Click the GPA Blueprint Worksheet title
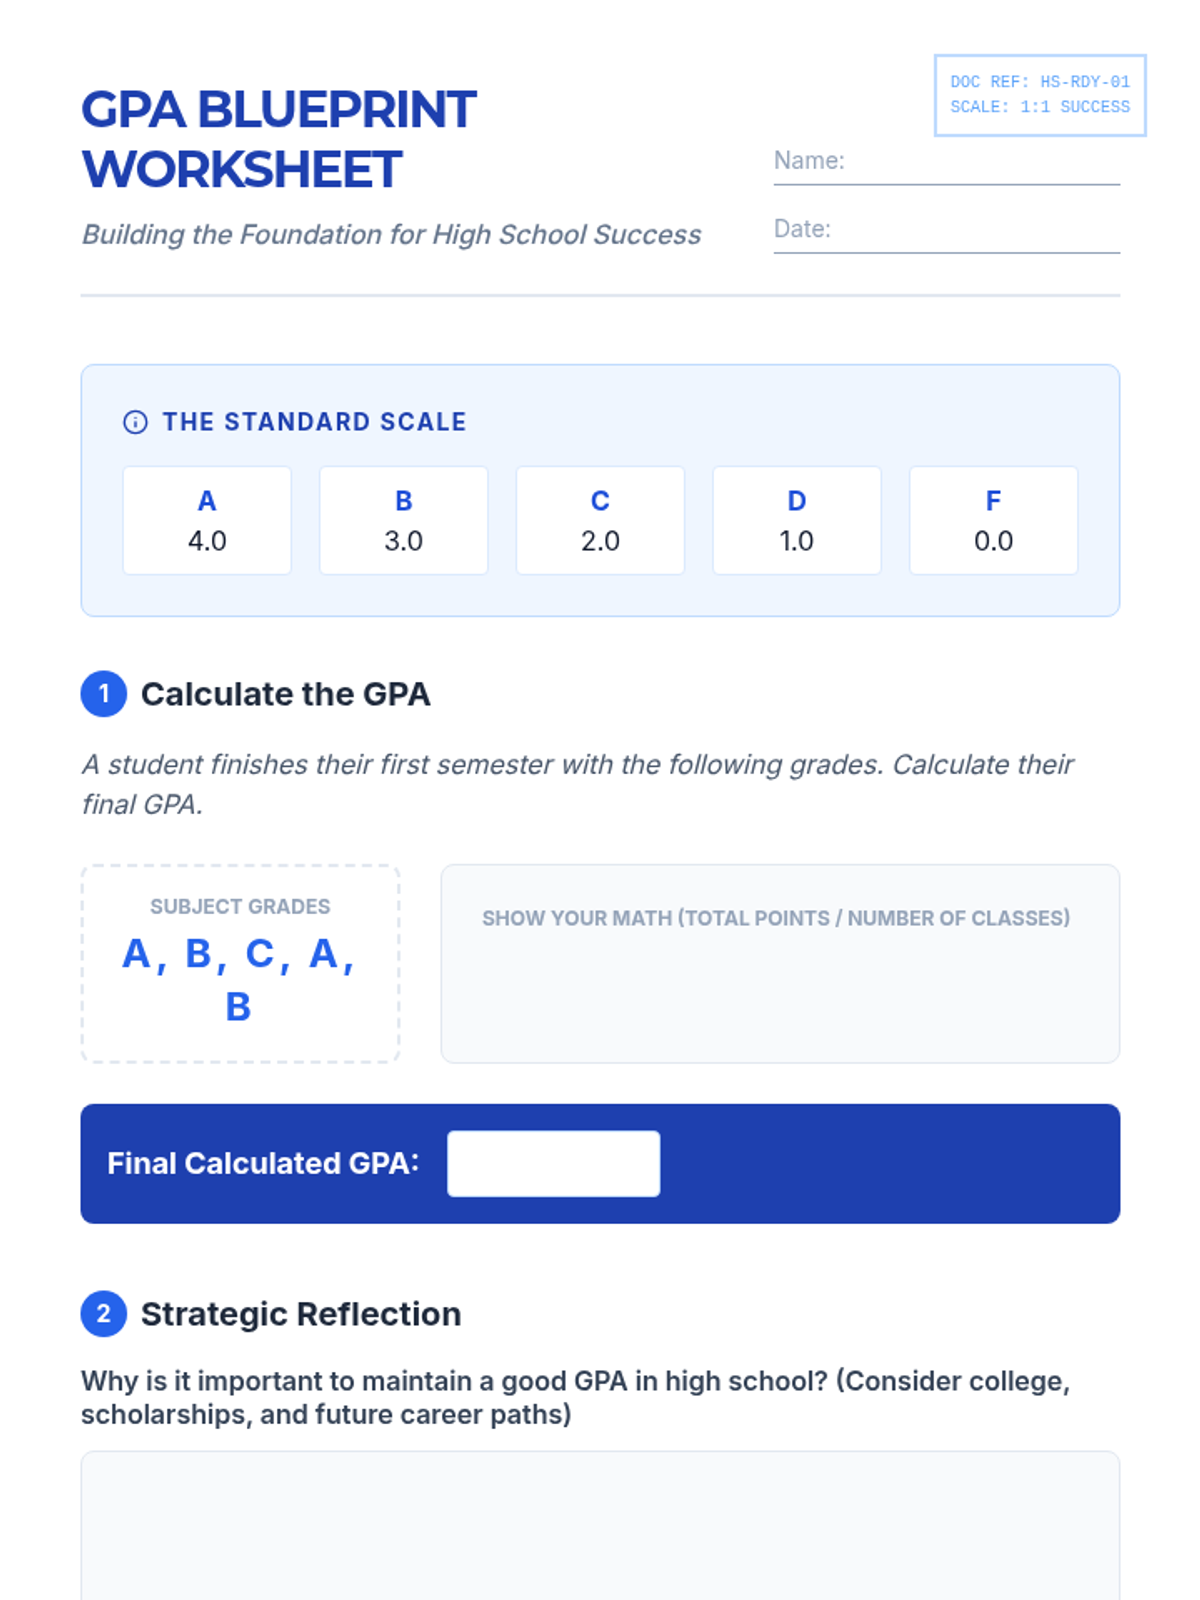 (x=278, y=139)
